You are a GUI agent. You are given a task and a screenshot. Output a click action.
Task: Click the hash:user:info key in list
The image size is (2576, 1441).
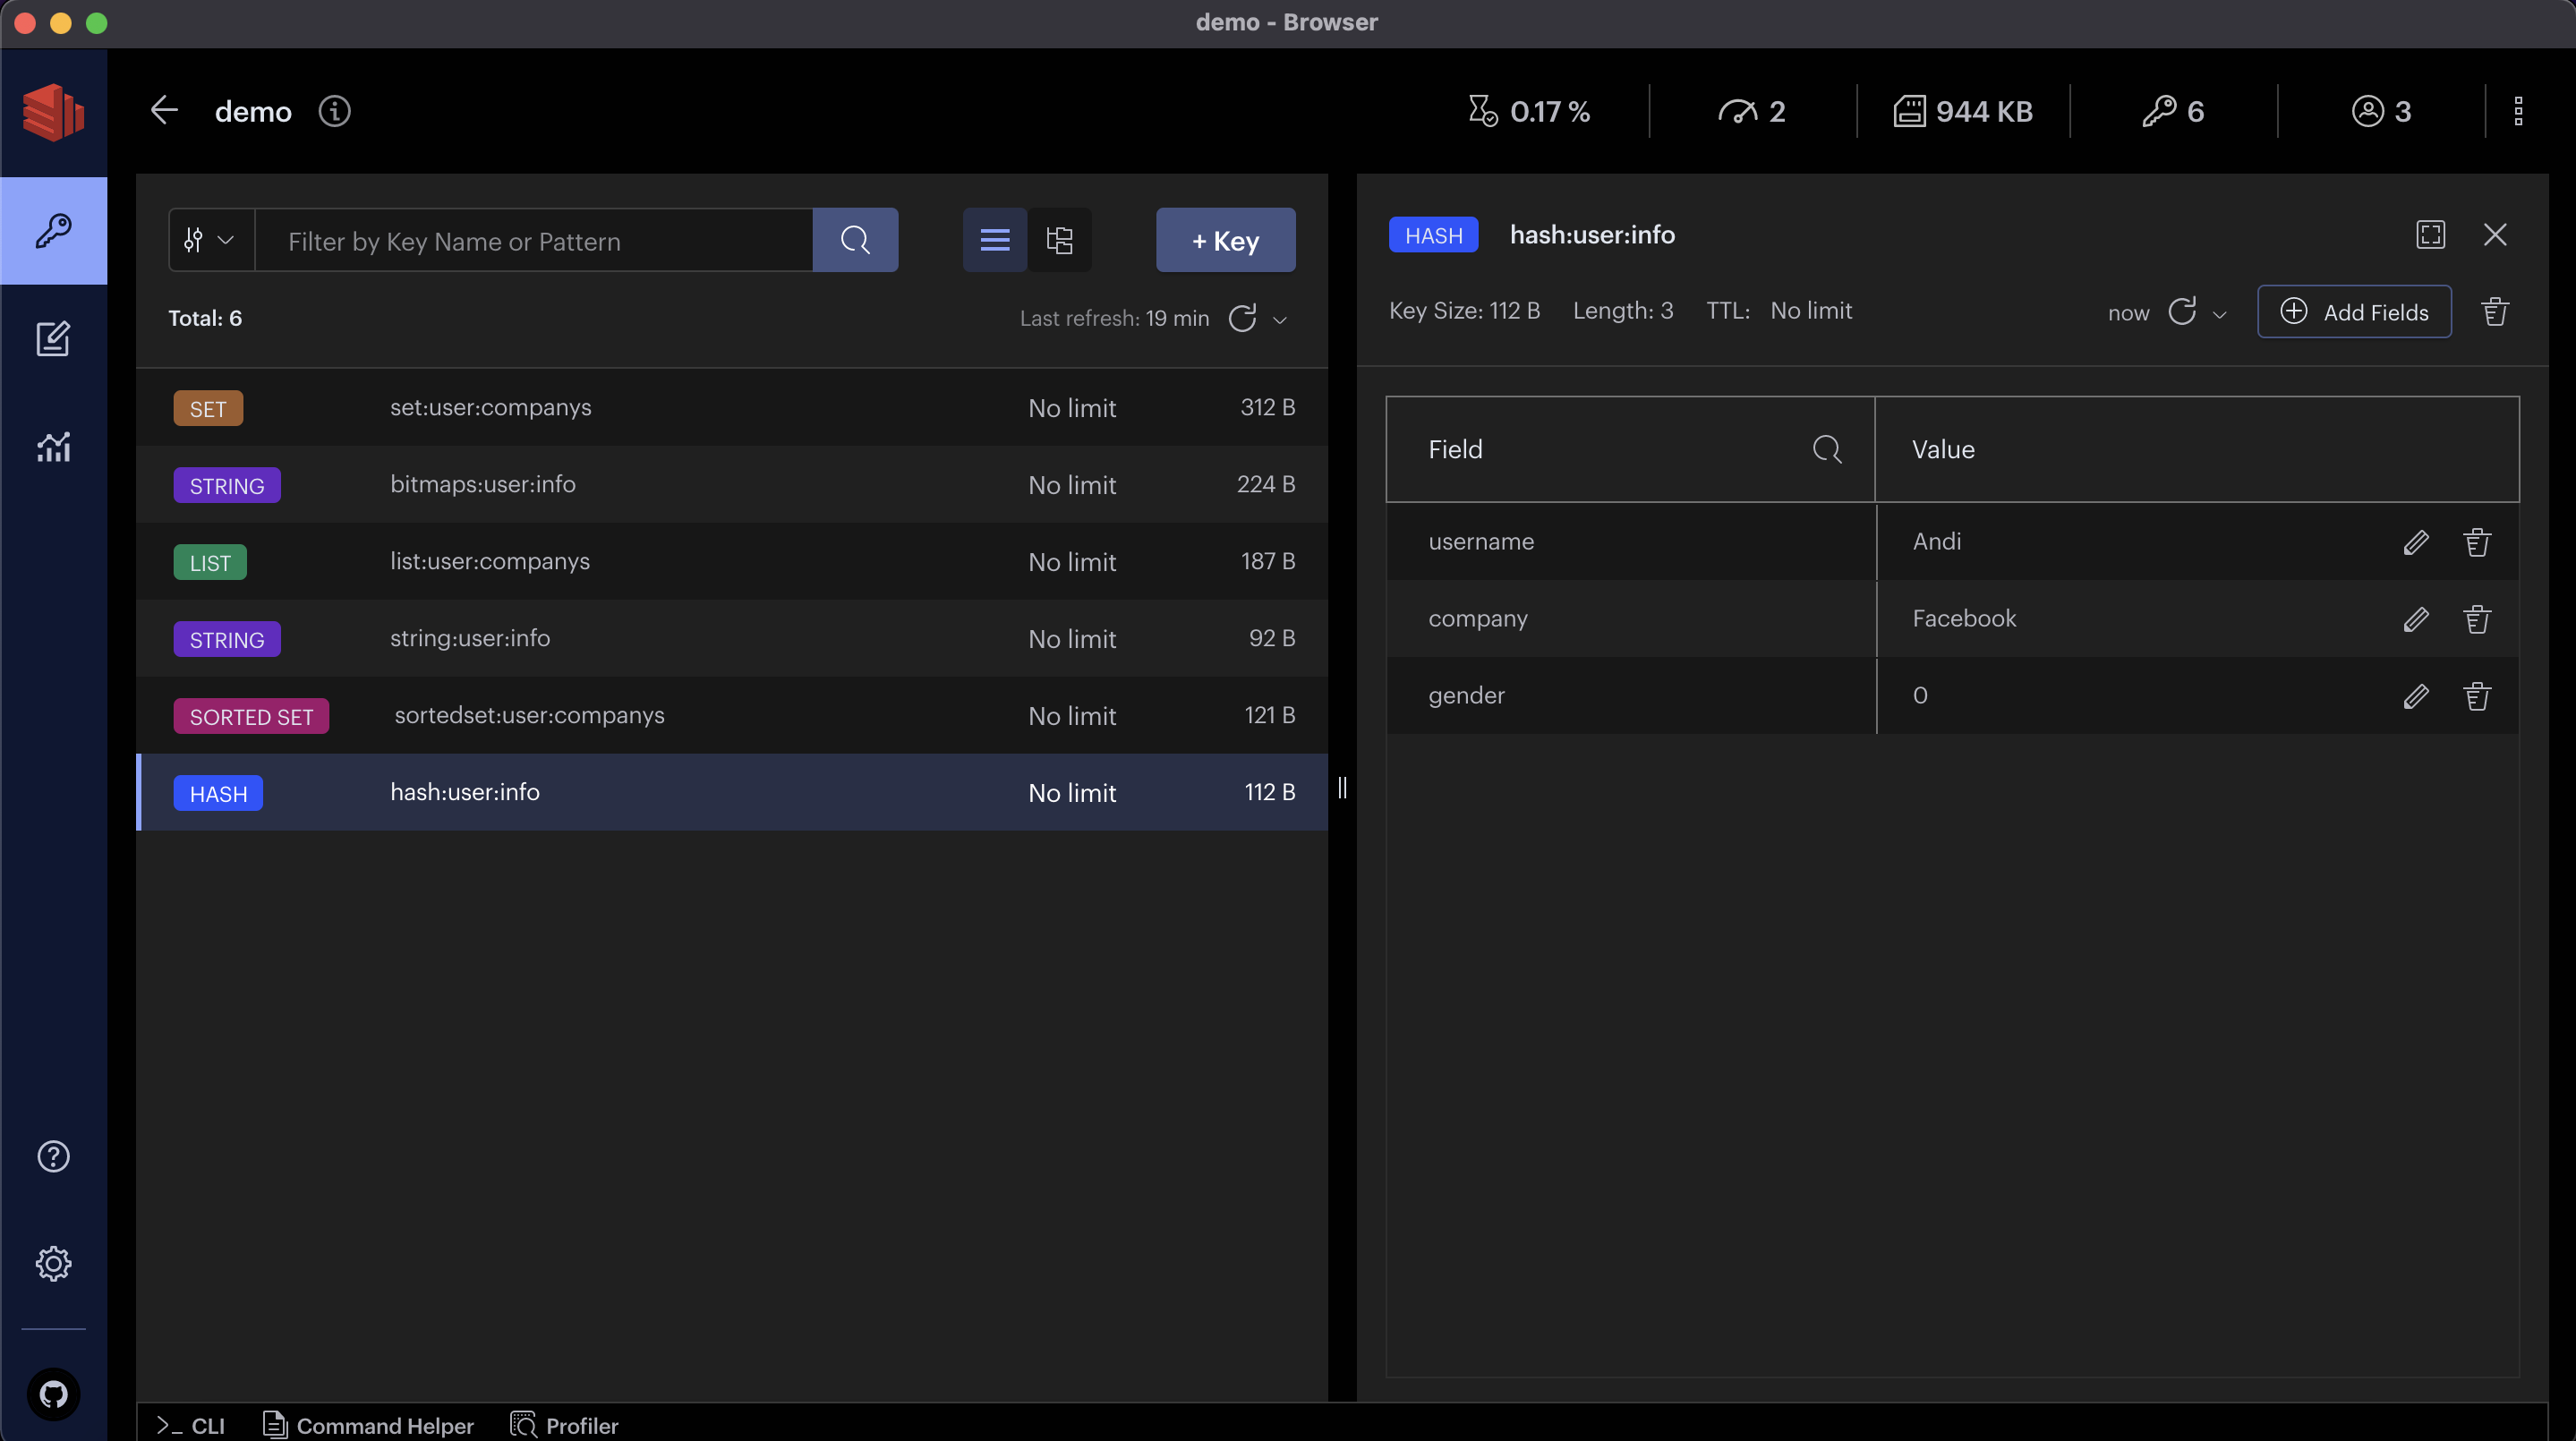click(464, 792)
